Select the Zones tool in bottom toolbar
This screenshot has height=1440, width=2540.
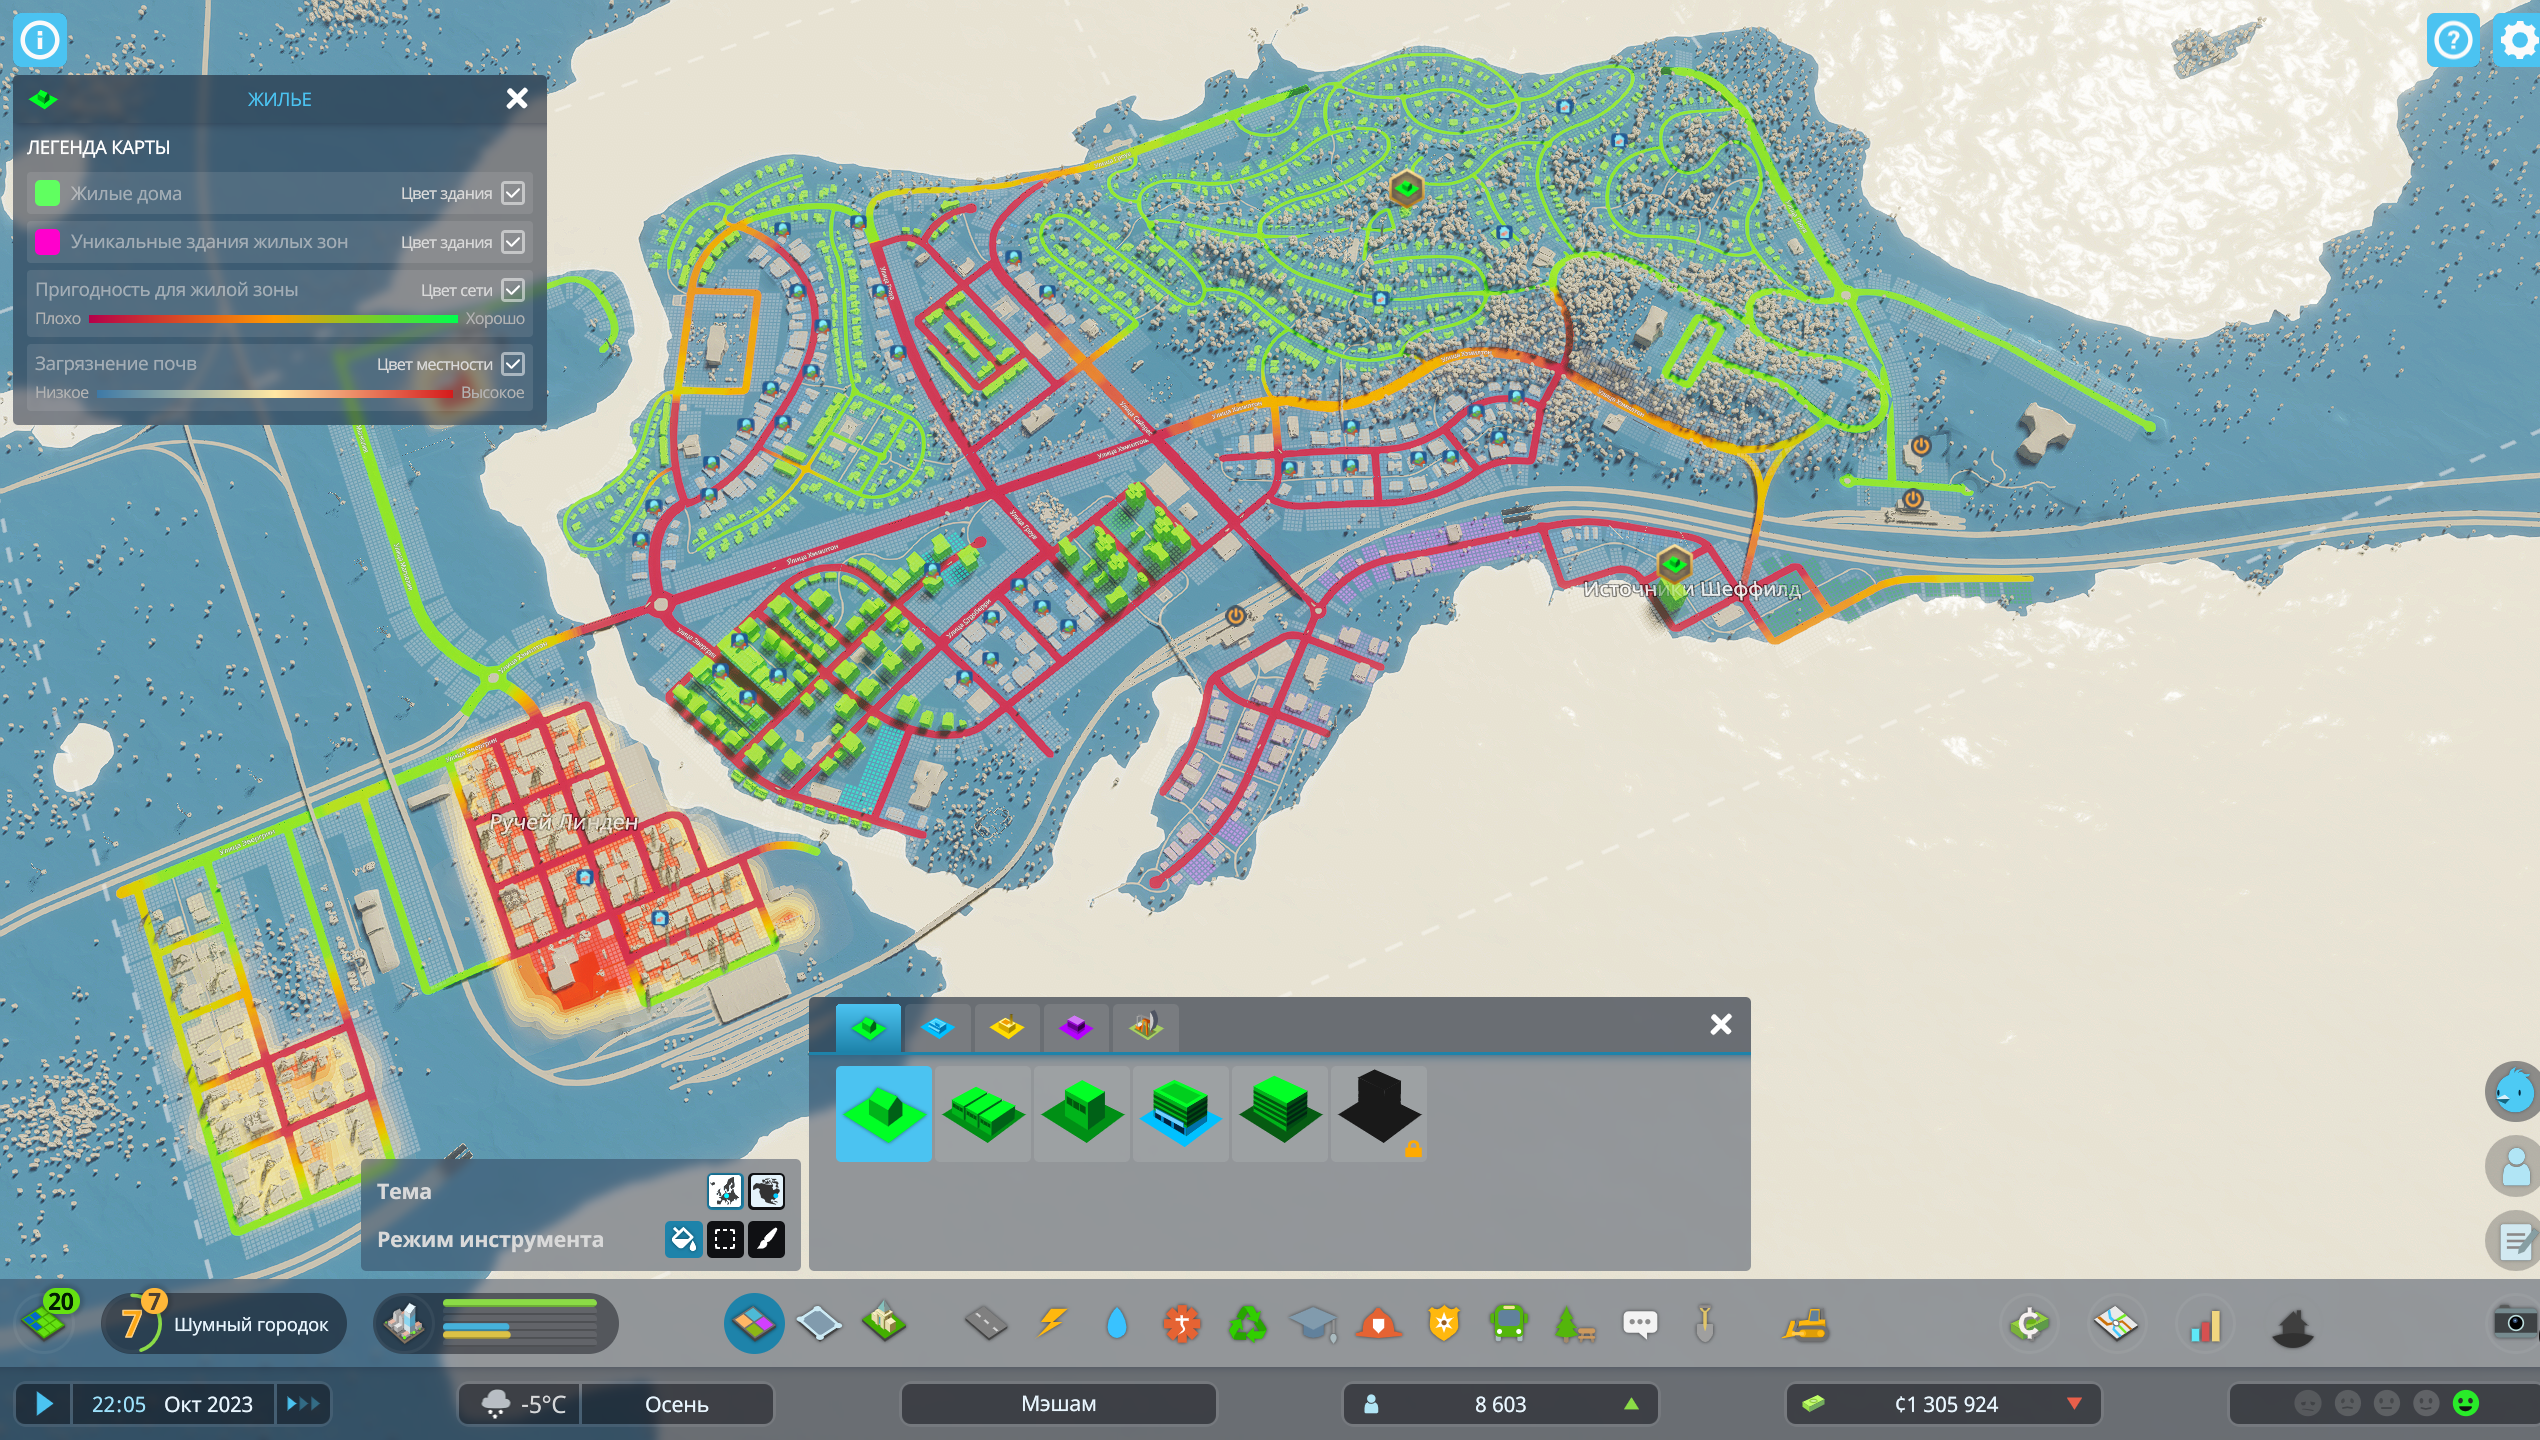(753, 1324)
